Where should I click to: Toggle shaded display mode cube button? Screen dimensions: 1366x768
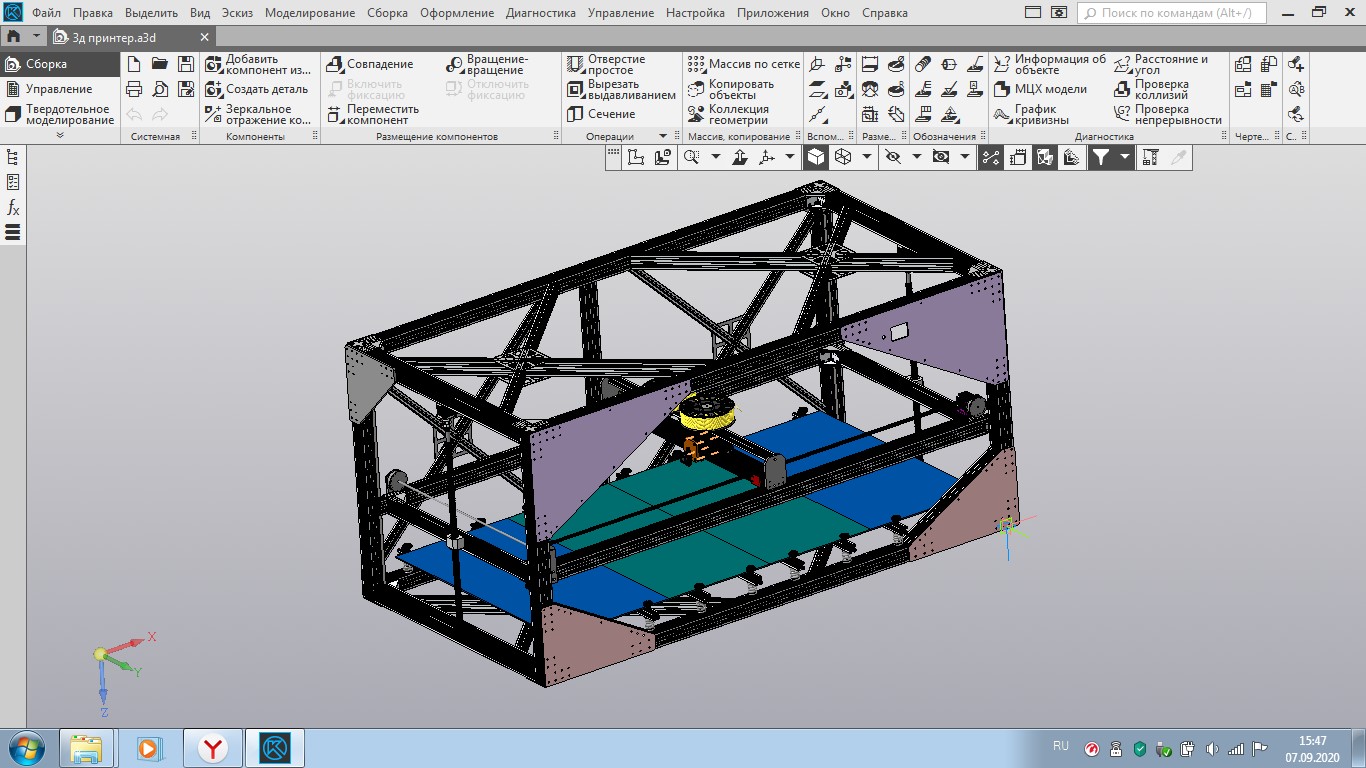[817, 157]
